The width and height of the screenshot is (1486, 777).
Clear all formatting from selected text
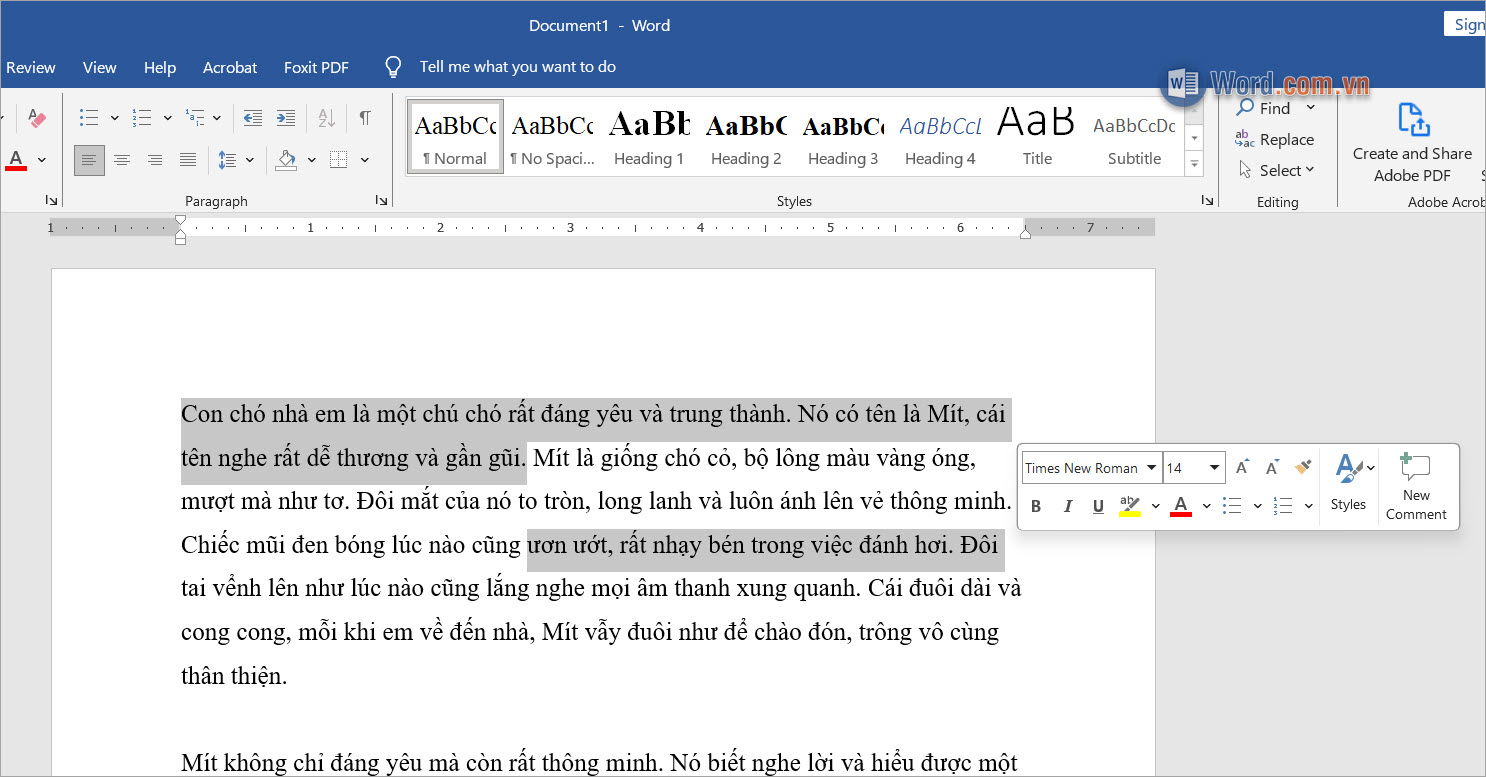[38, 118]
